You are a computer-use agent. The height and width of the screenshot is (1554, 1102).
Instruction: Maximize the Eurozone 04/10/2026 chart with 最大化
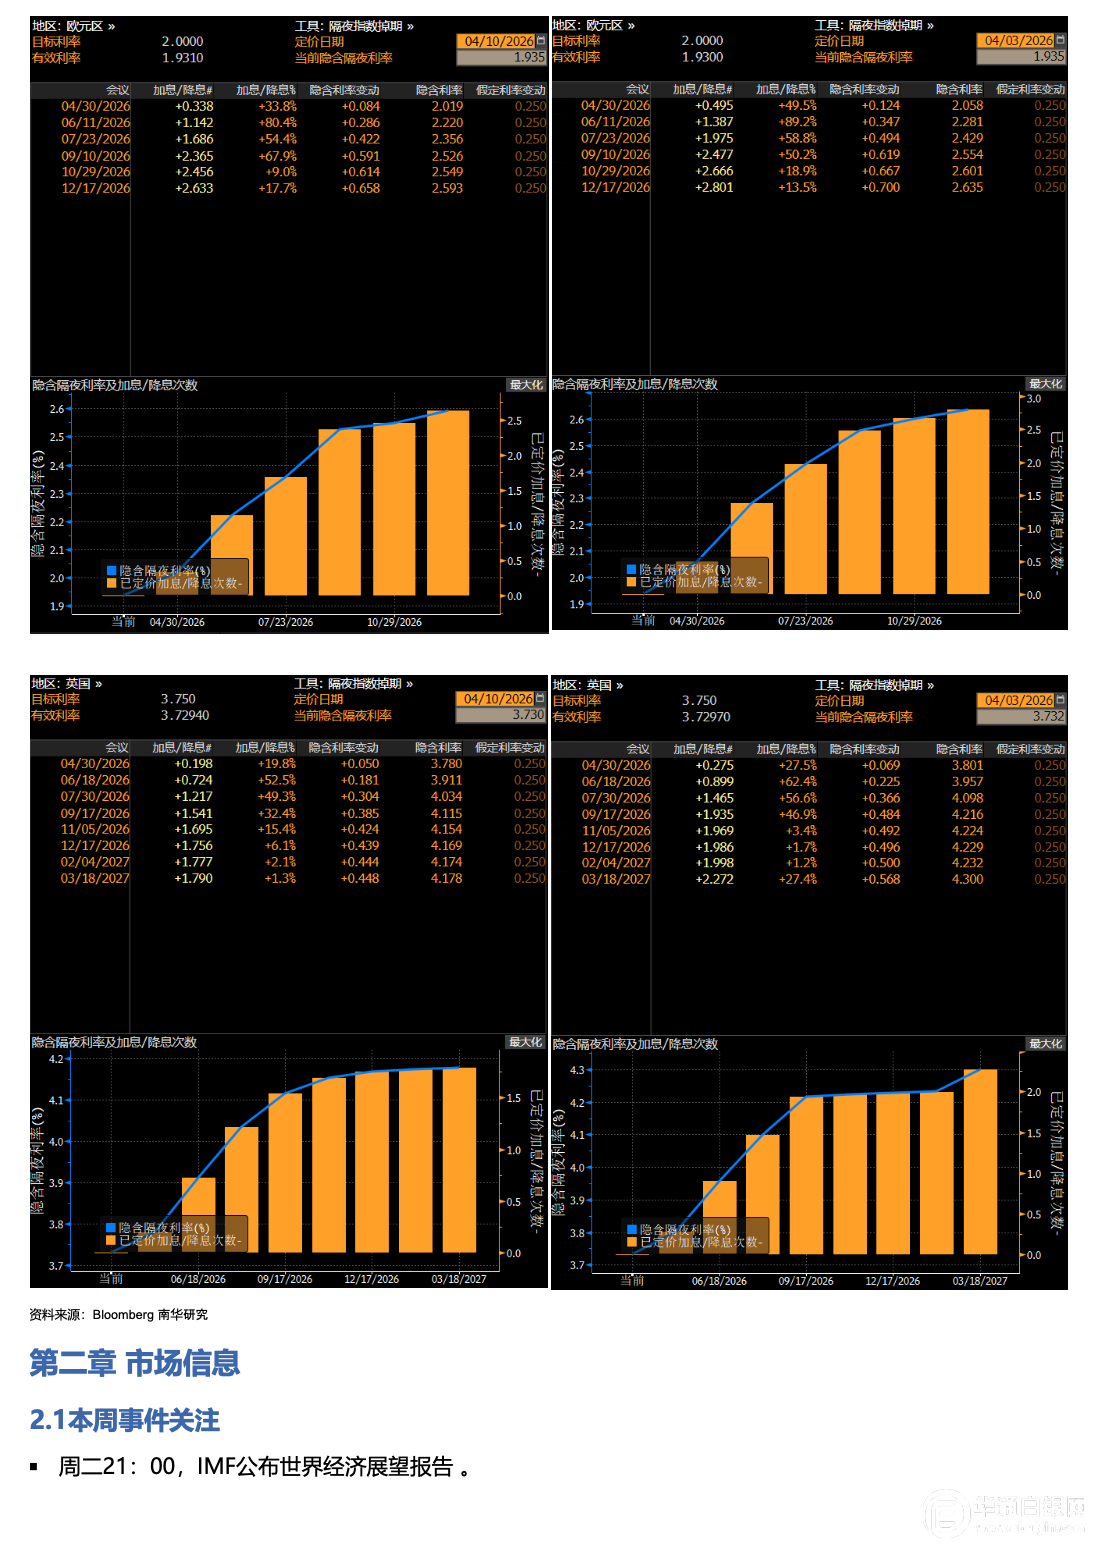pyautogui.click(x=526, y=385)
